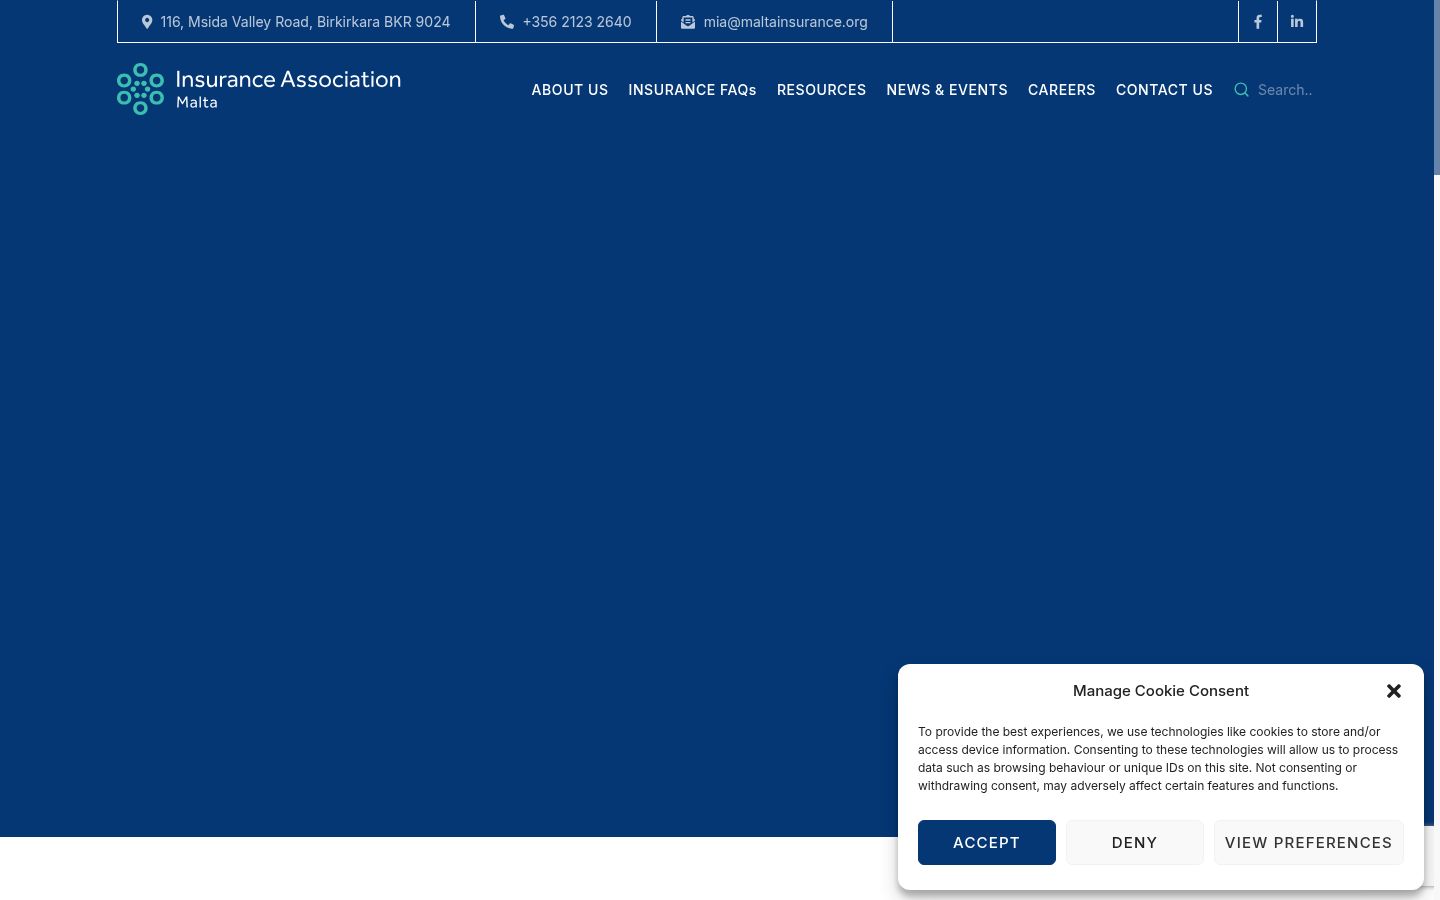Open the Facebook social icon
The image size is (1440, 900).
(x=1258, y=22)
